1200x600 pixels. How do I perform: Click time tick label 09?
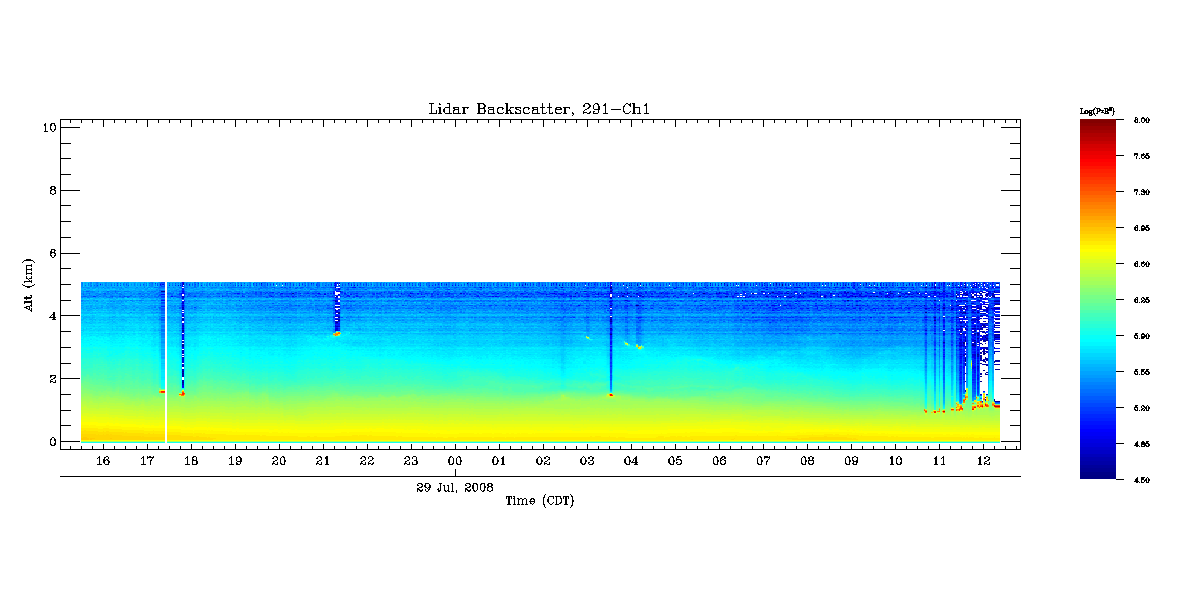(851, 461)
